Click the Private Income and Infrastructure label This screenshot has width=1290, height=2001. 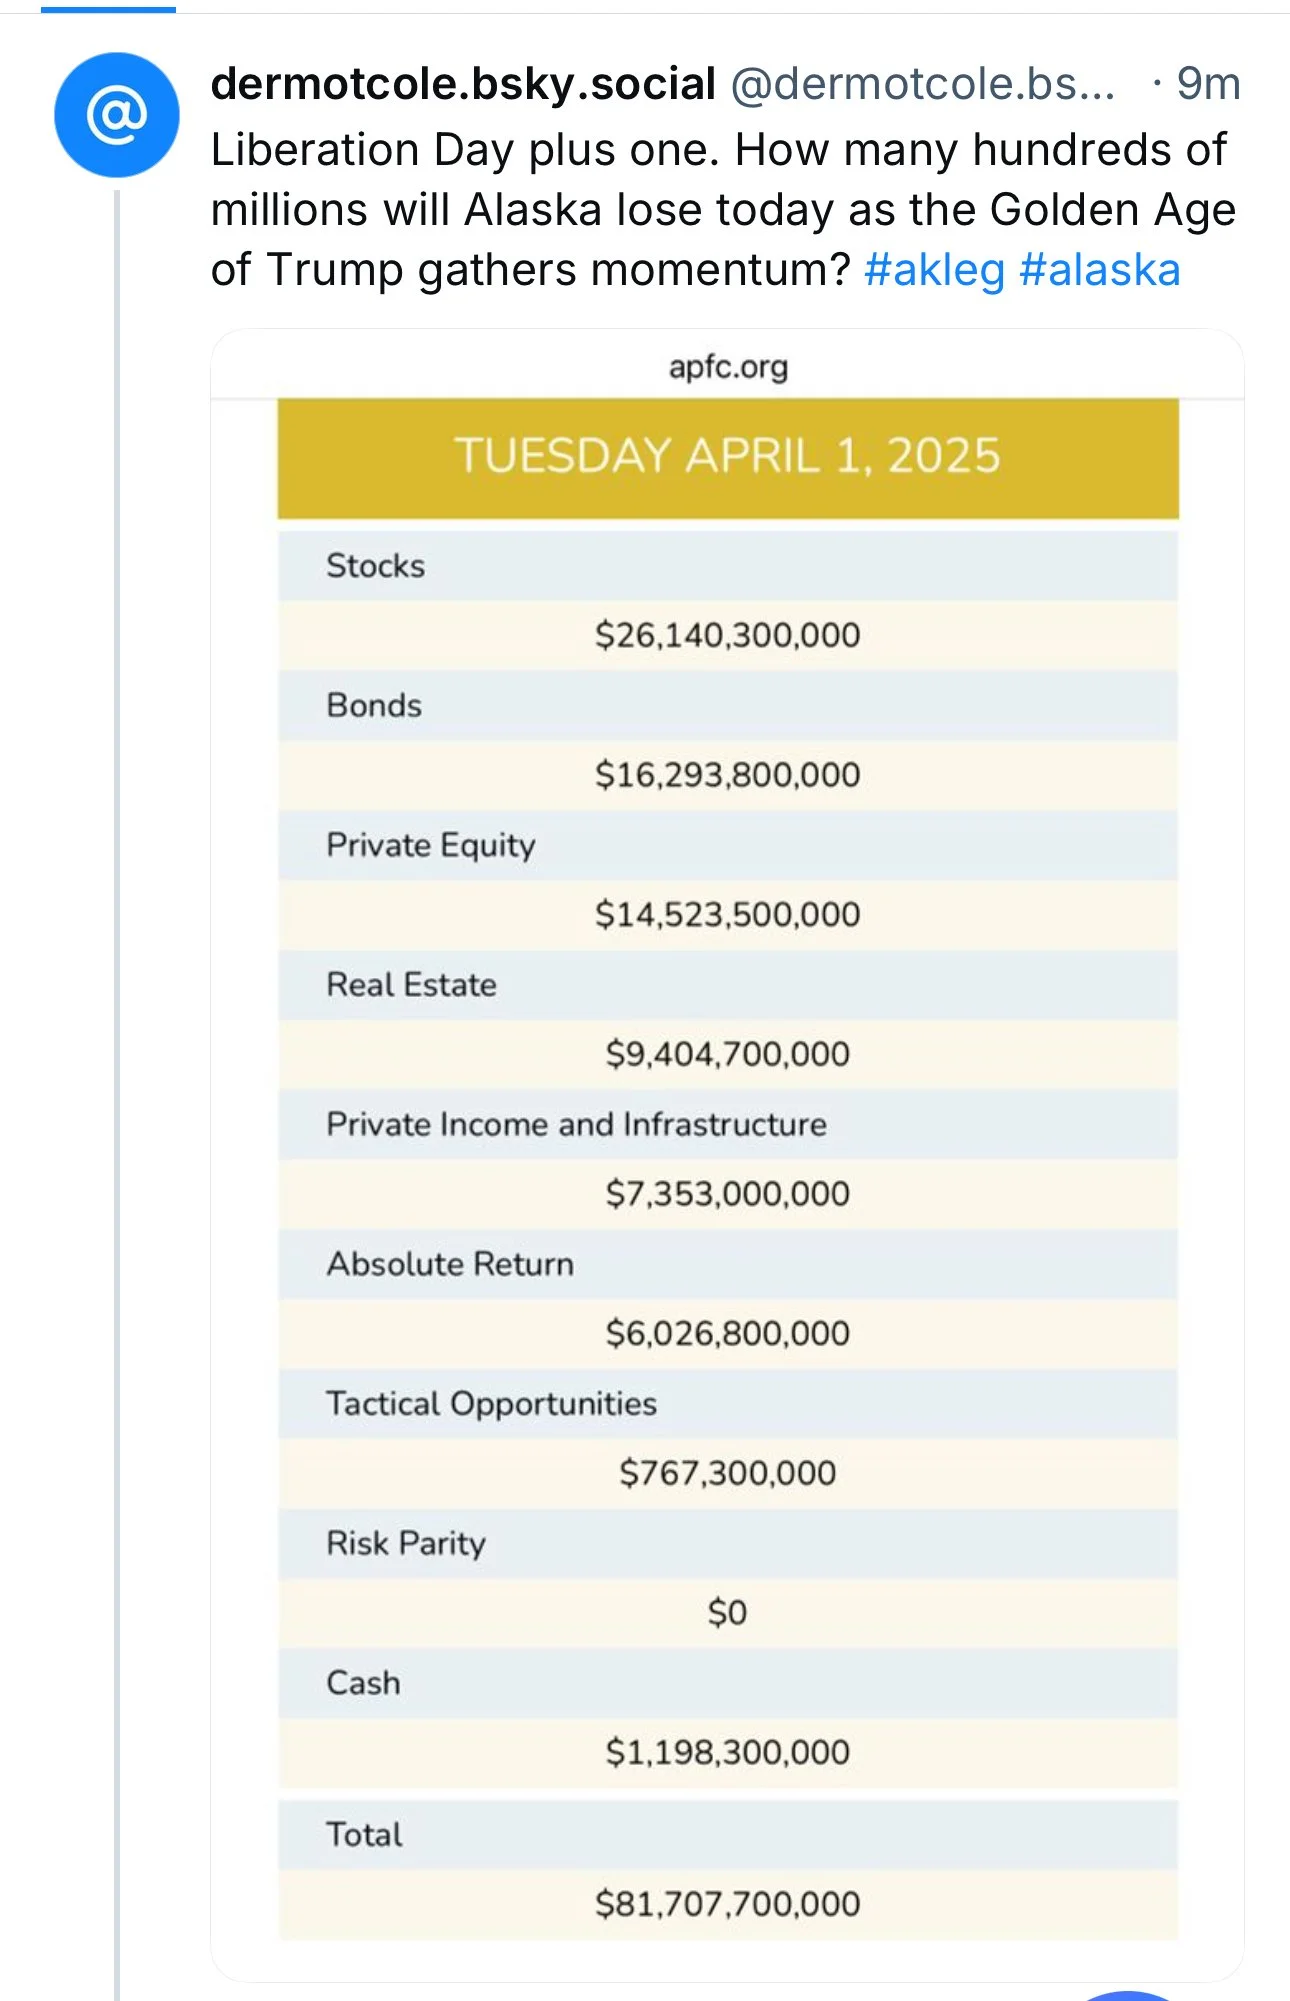click(576, 1124)
